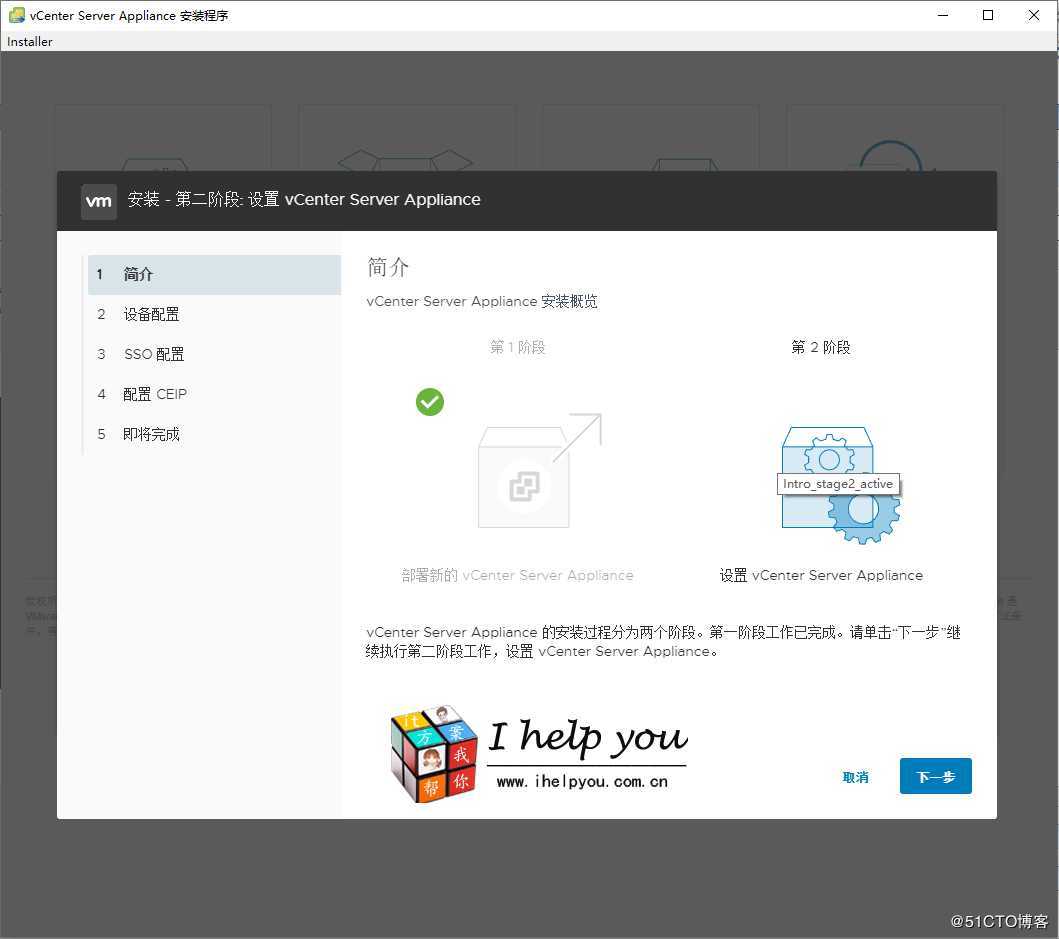Click the stage 1 deploy appliance box icon

coord(539,470)
